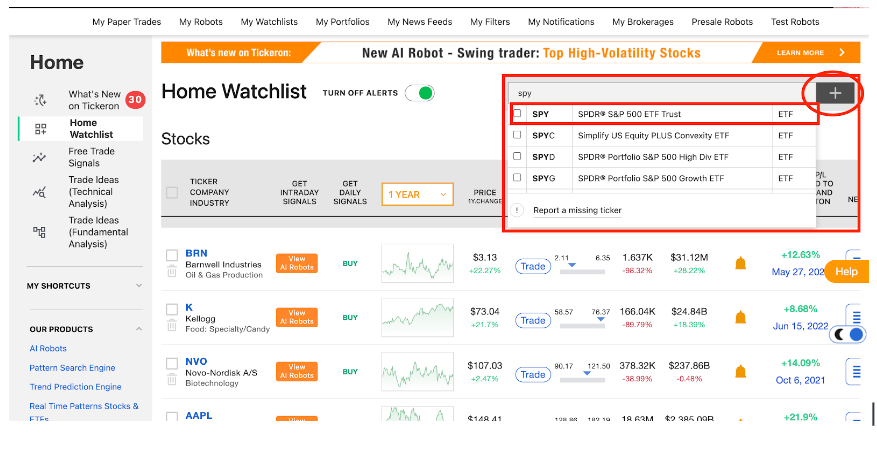Screen dimensions: 877x452
Task: Open Test Robots menu
Action: tap(795, 22)
